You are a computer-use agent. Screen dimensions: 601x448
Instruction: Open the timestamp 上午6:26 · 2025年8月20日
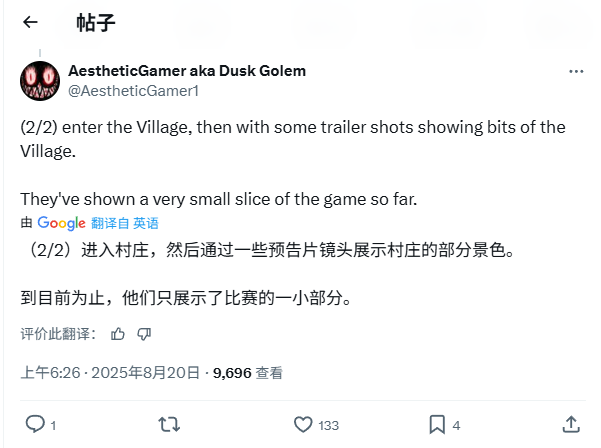click(110, 373)
